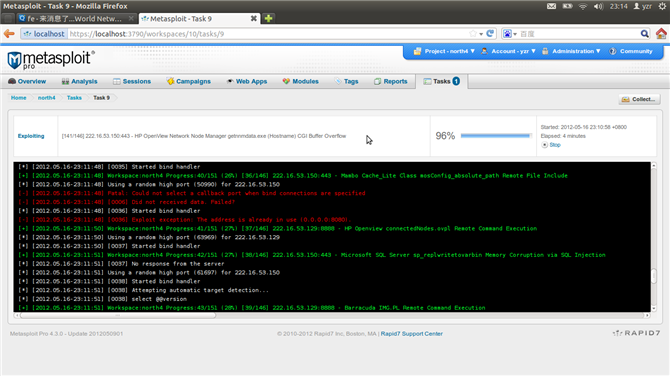
Task: Click the log scrollbar down arrow
Action: [653, 308]
